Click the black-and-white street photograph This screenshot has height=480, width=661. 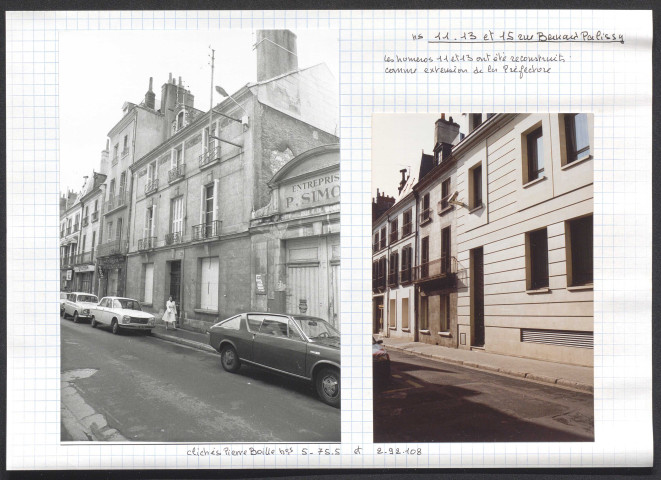pos(200,235)
